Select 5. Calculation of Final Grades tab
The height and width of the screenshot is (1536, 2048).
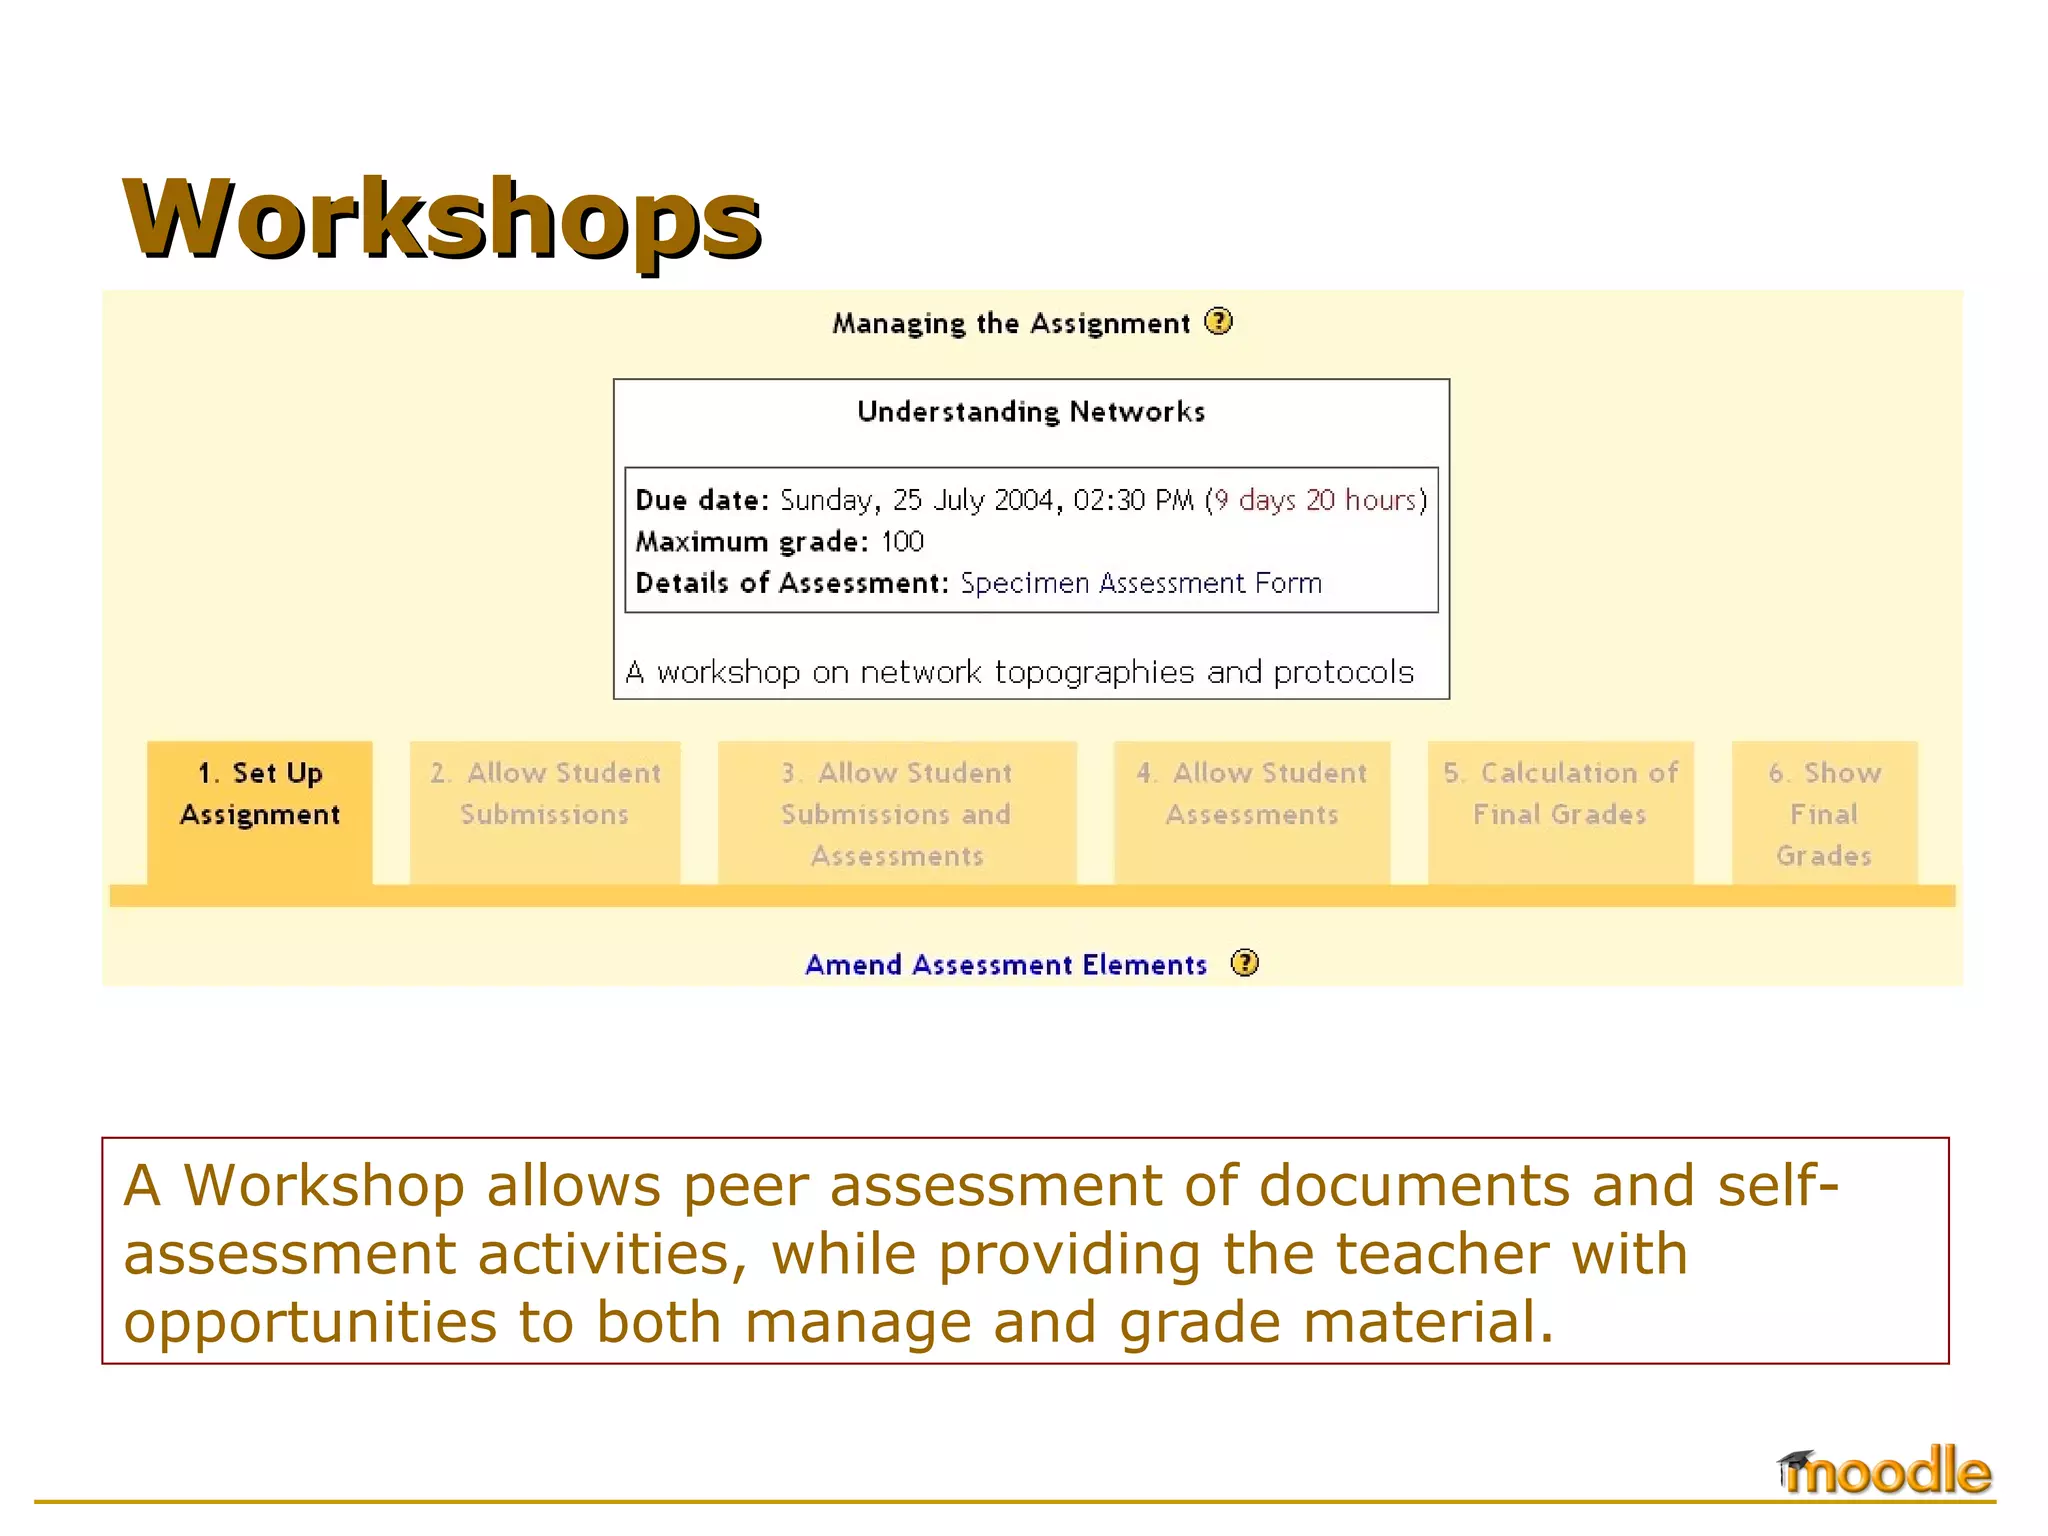point(1560,813)
